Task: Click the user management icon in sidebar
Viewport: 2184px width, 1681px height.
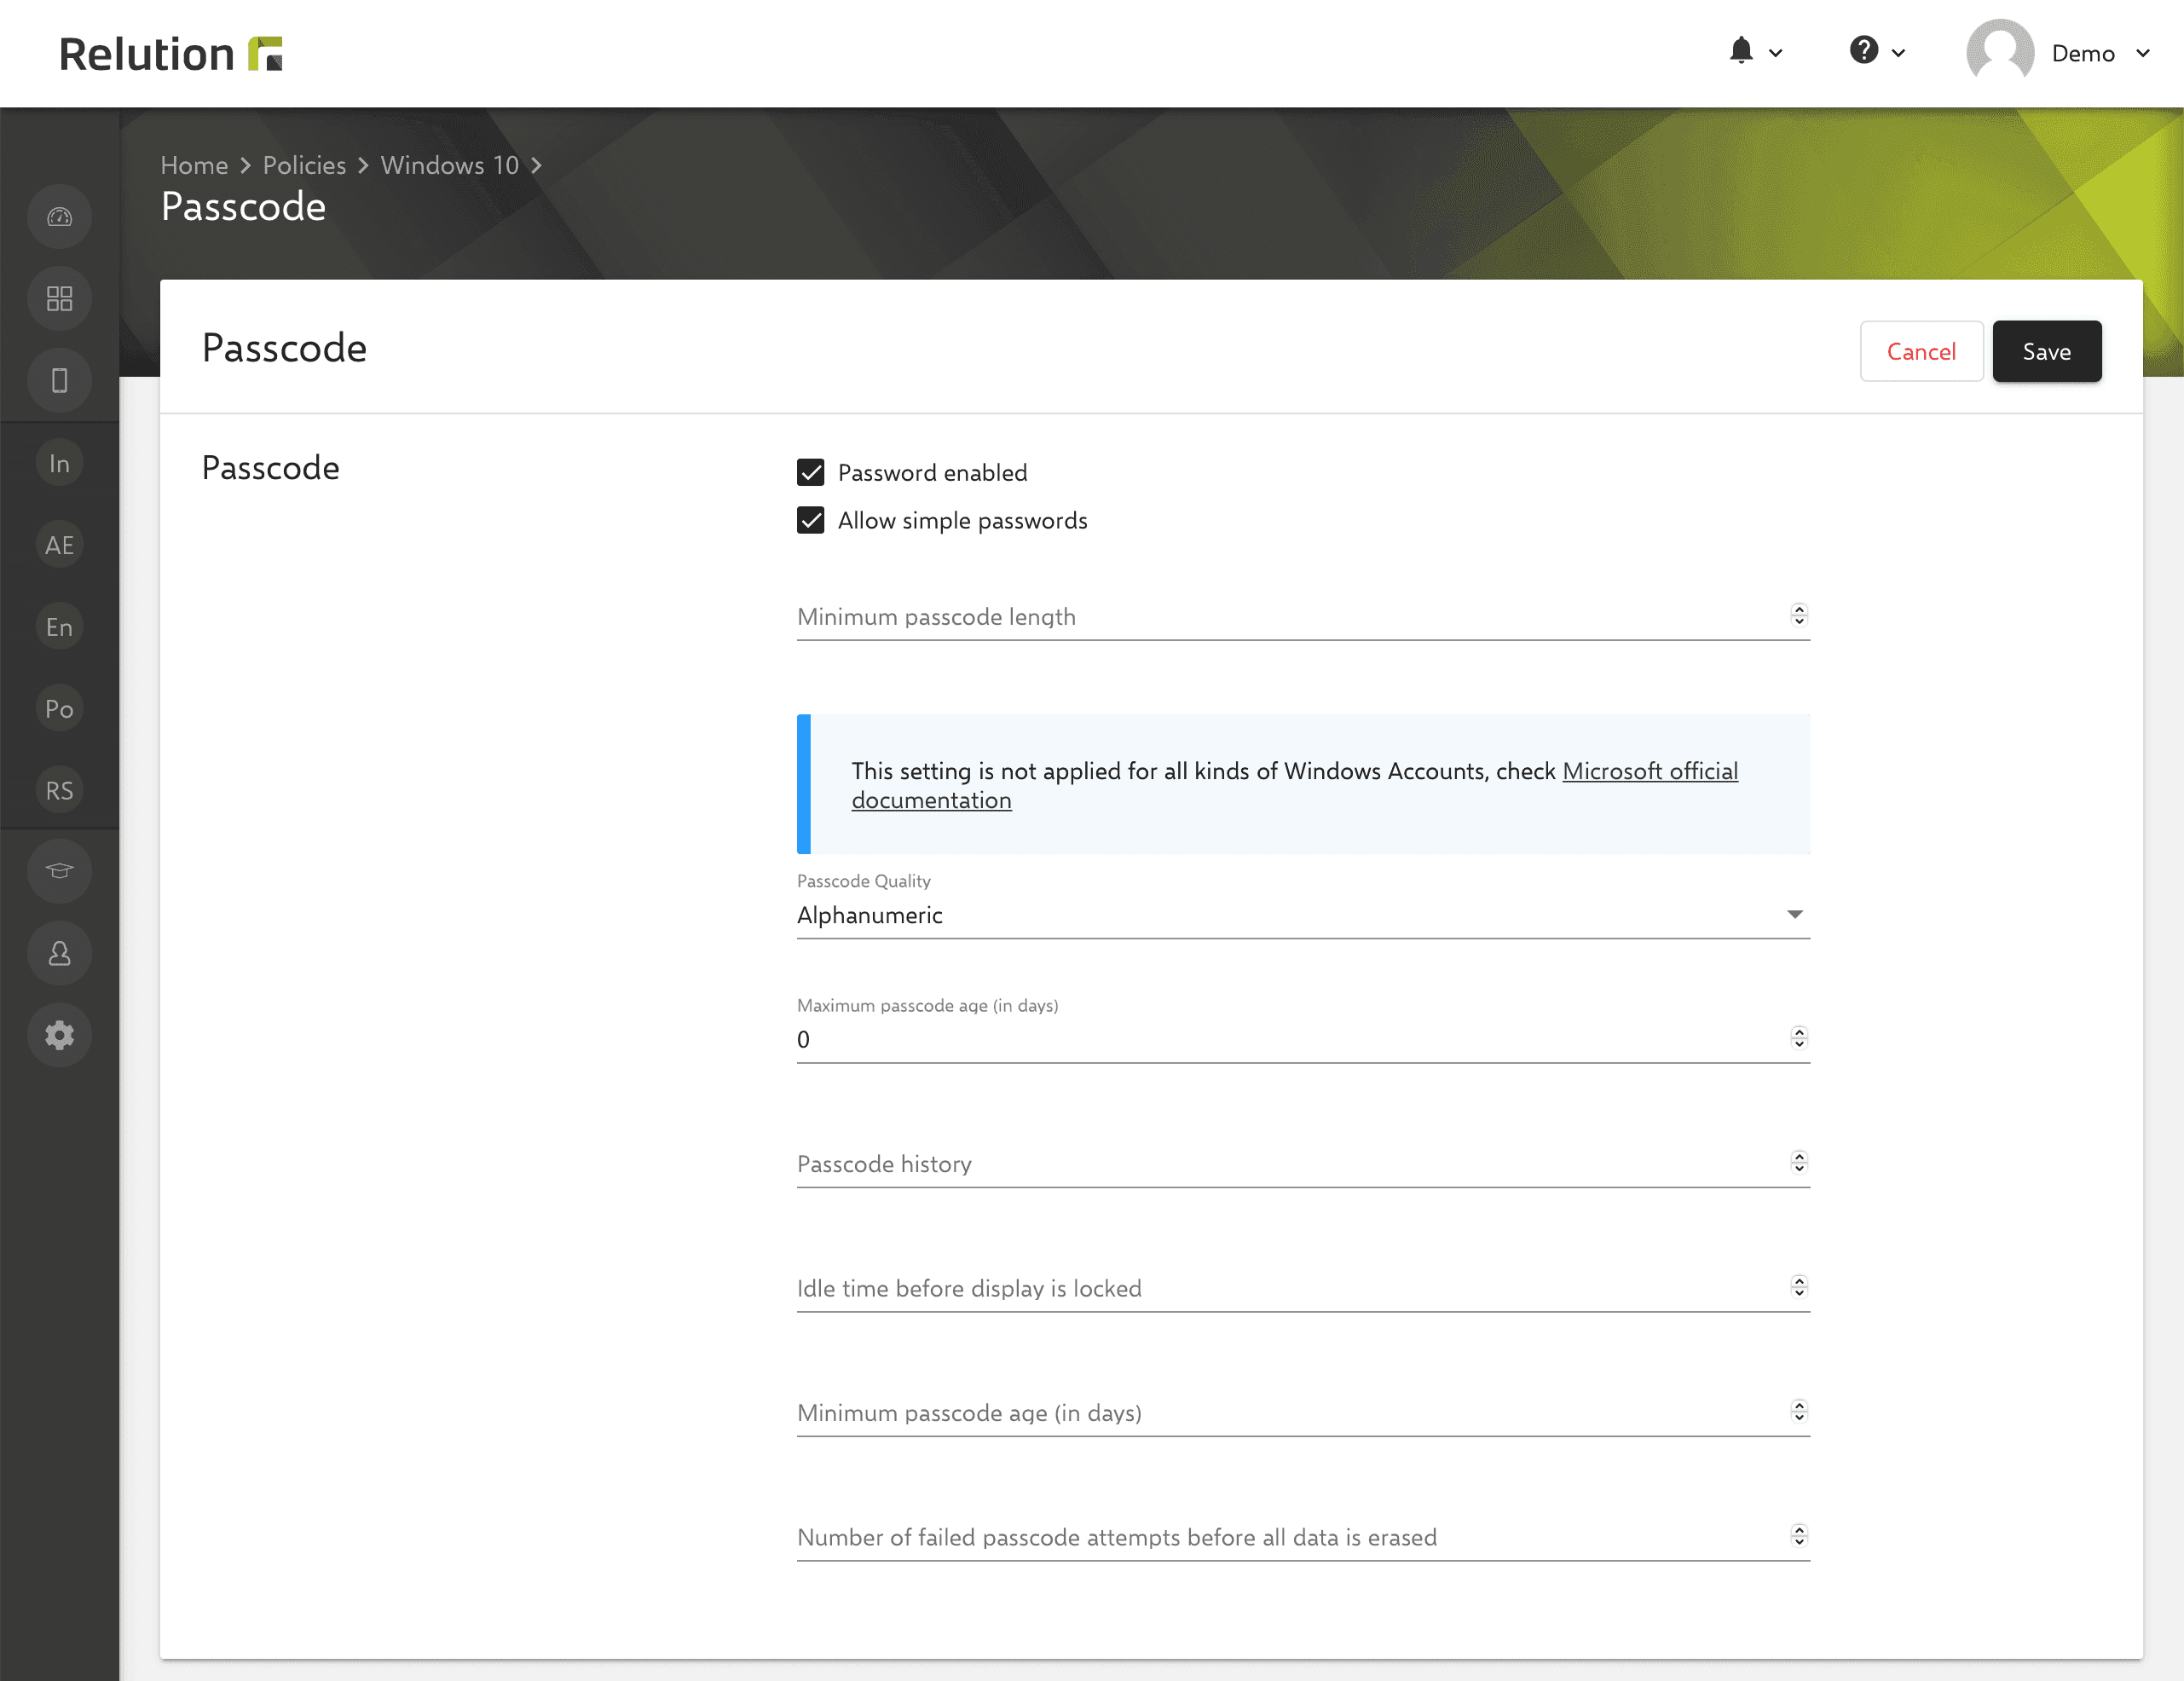Action: pyautogui.click(x=58, y=954)
